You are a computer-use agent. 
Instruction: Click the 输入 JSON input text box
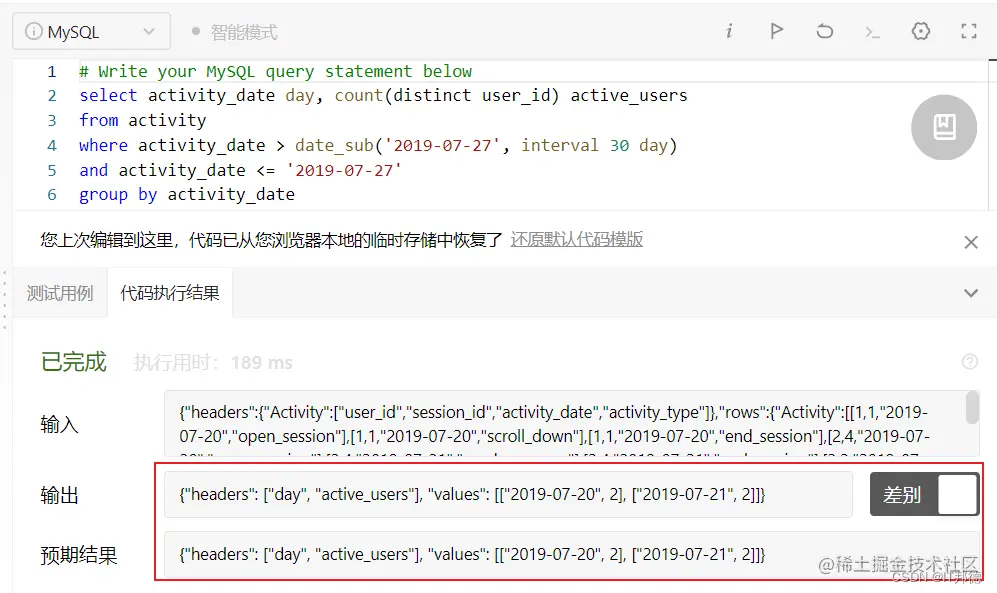(571, 423)
